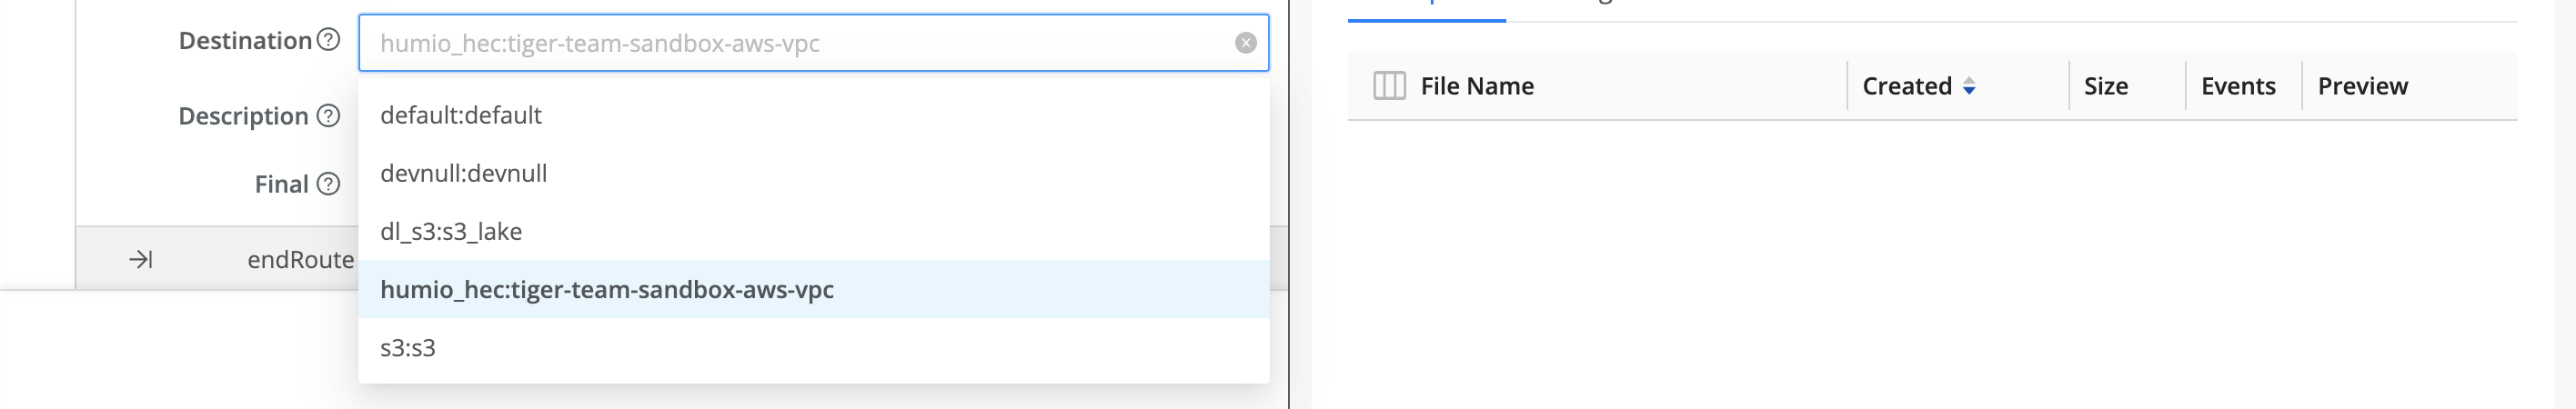Image resolution: width=2576 pixels, height=409 pixels.
Task: Click the Final field label
Action: coord(281,184)
